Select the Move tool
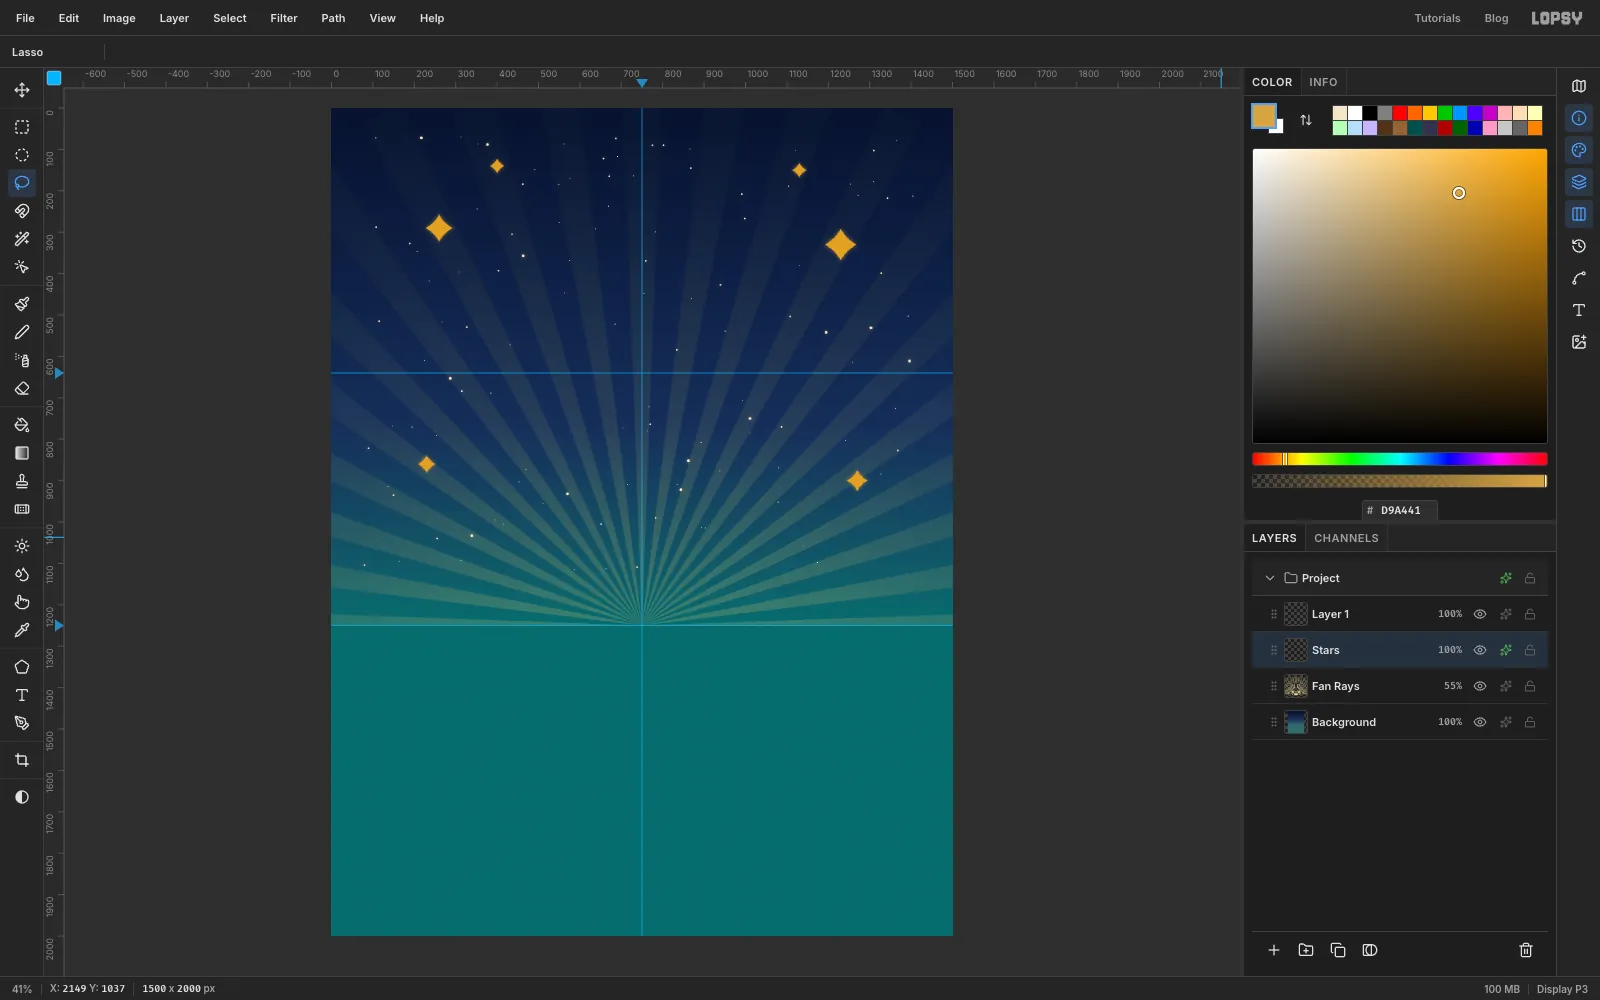The width and height of the screenshot is (1600, 1000). pos(22,90)
